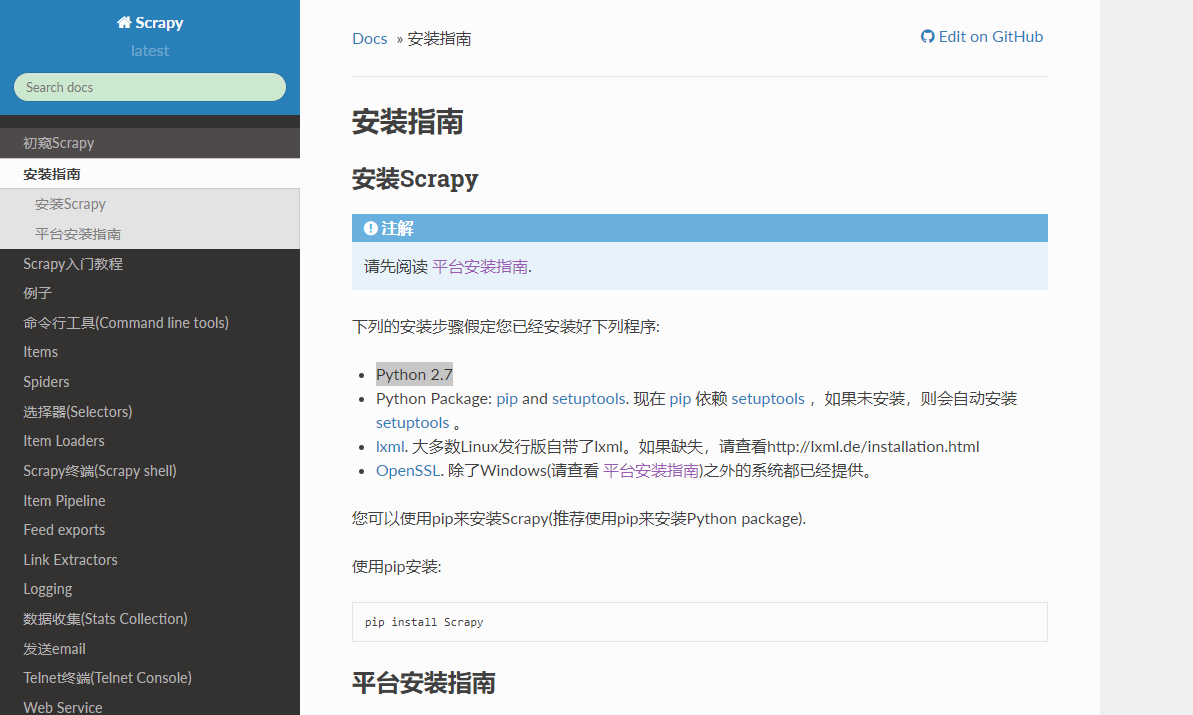Click highlighted 'Python 2.7' text
The image size is (1193, 715).
point(415,374)
